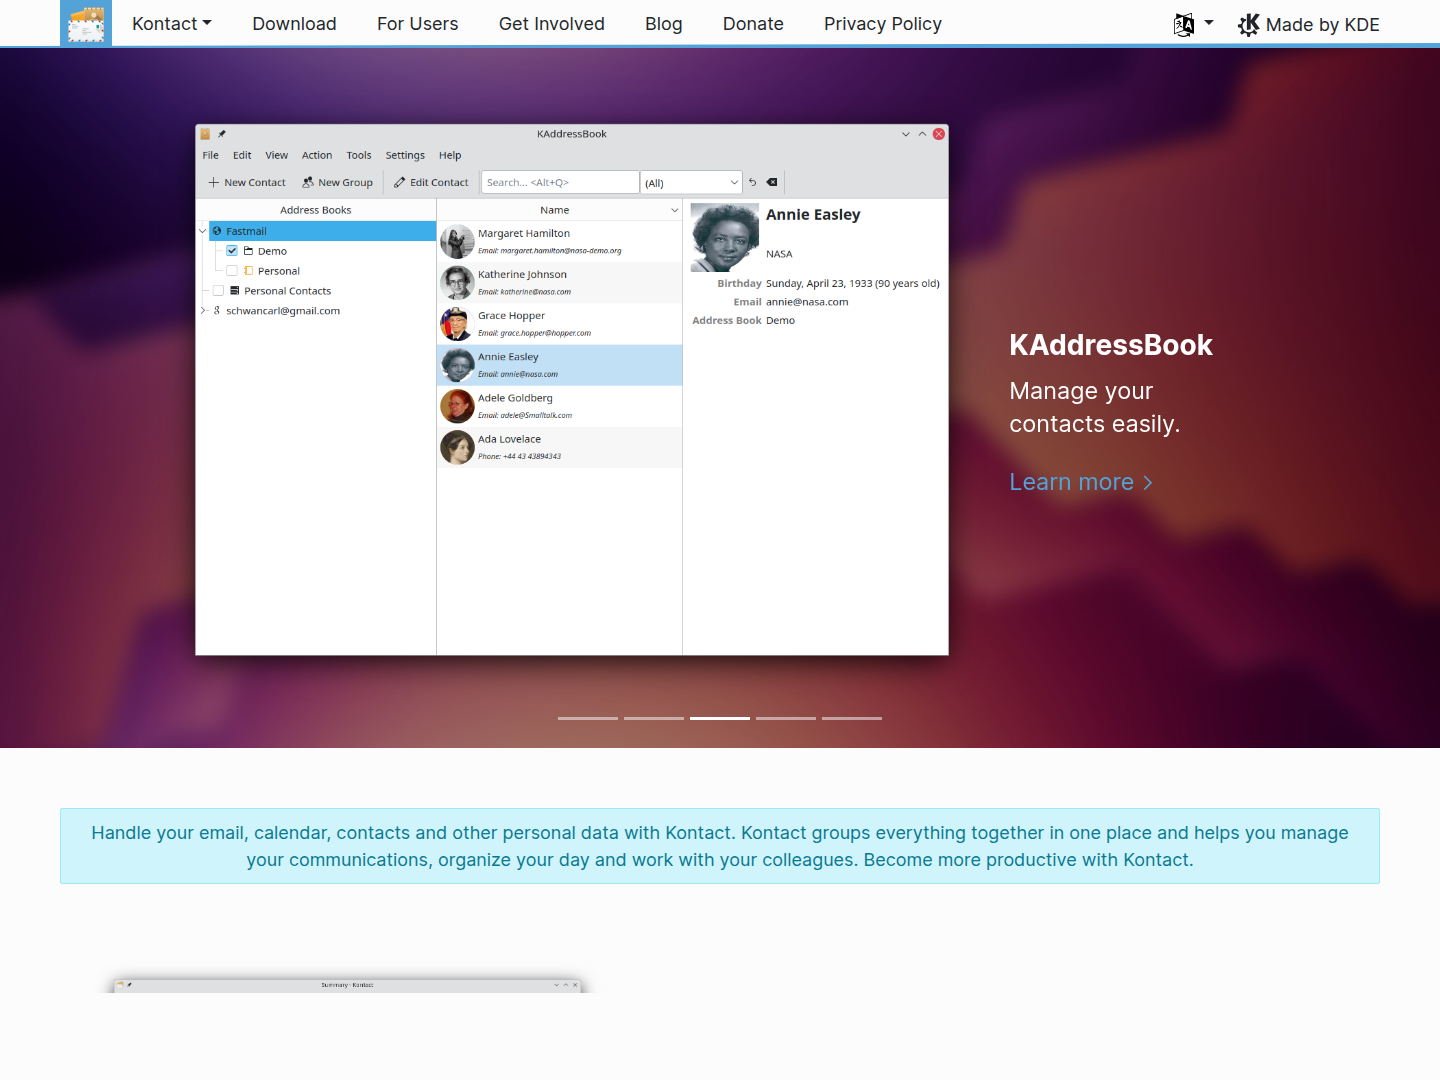Click the NASA organization text
Viewport: 1440px width, 1080px height.
coord(779,254)
